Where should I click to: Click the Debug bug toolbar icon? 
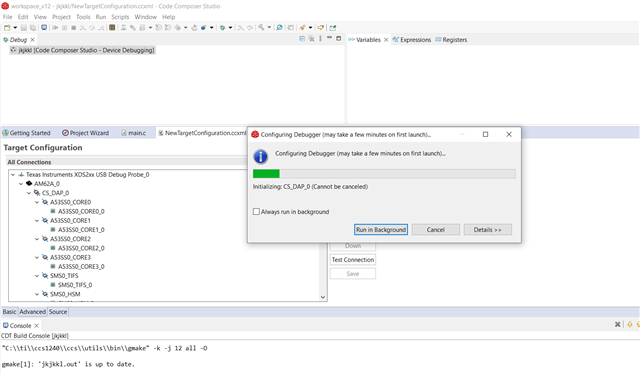222,28
